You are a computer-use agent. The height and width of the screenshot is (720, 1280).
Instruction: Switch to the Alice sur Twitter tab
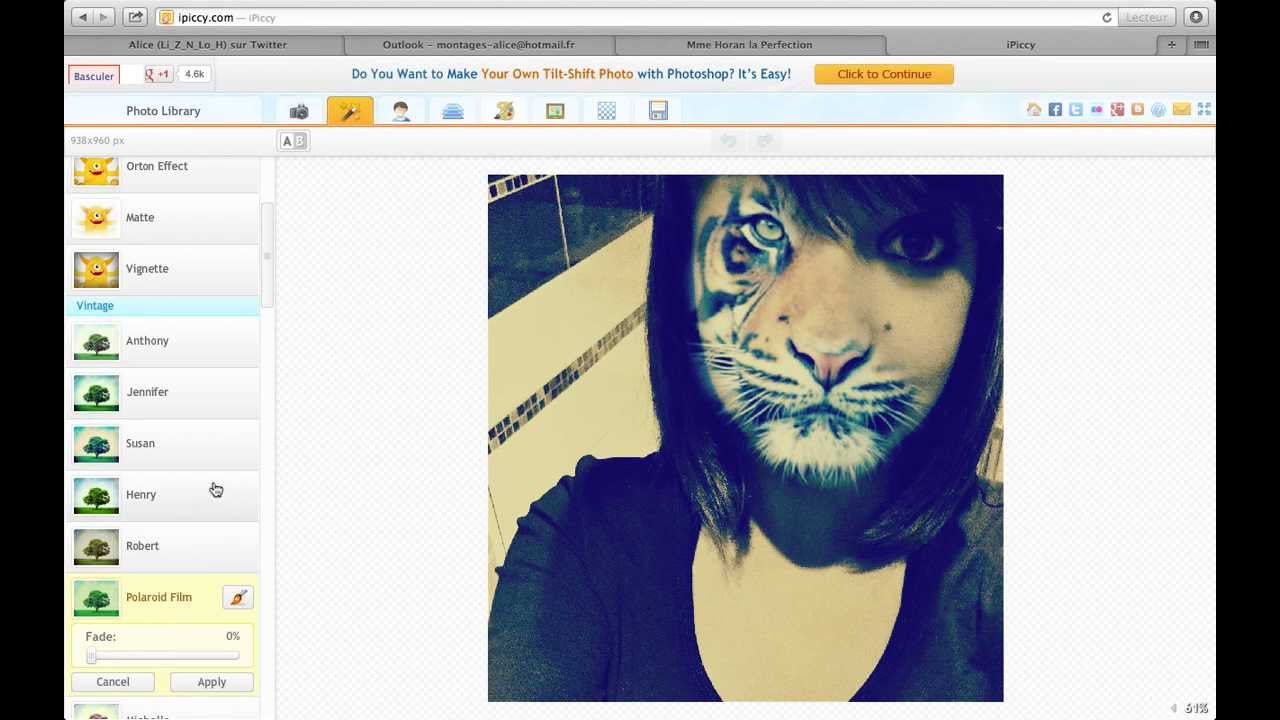click(x=207, y=44)
